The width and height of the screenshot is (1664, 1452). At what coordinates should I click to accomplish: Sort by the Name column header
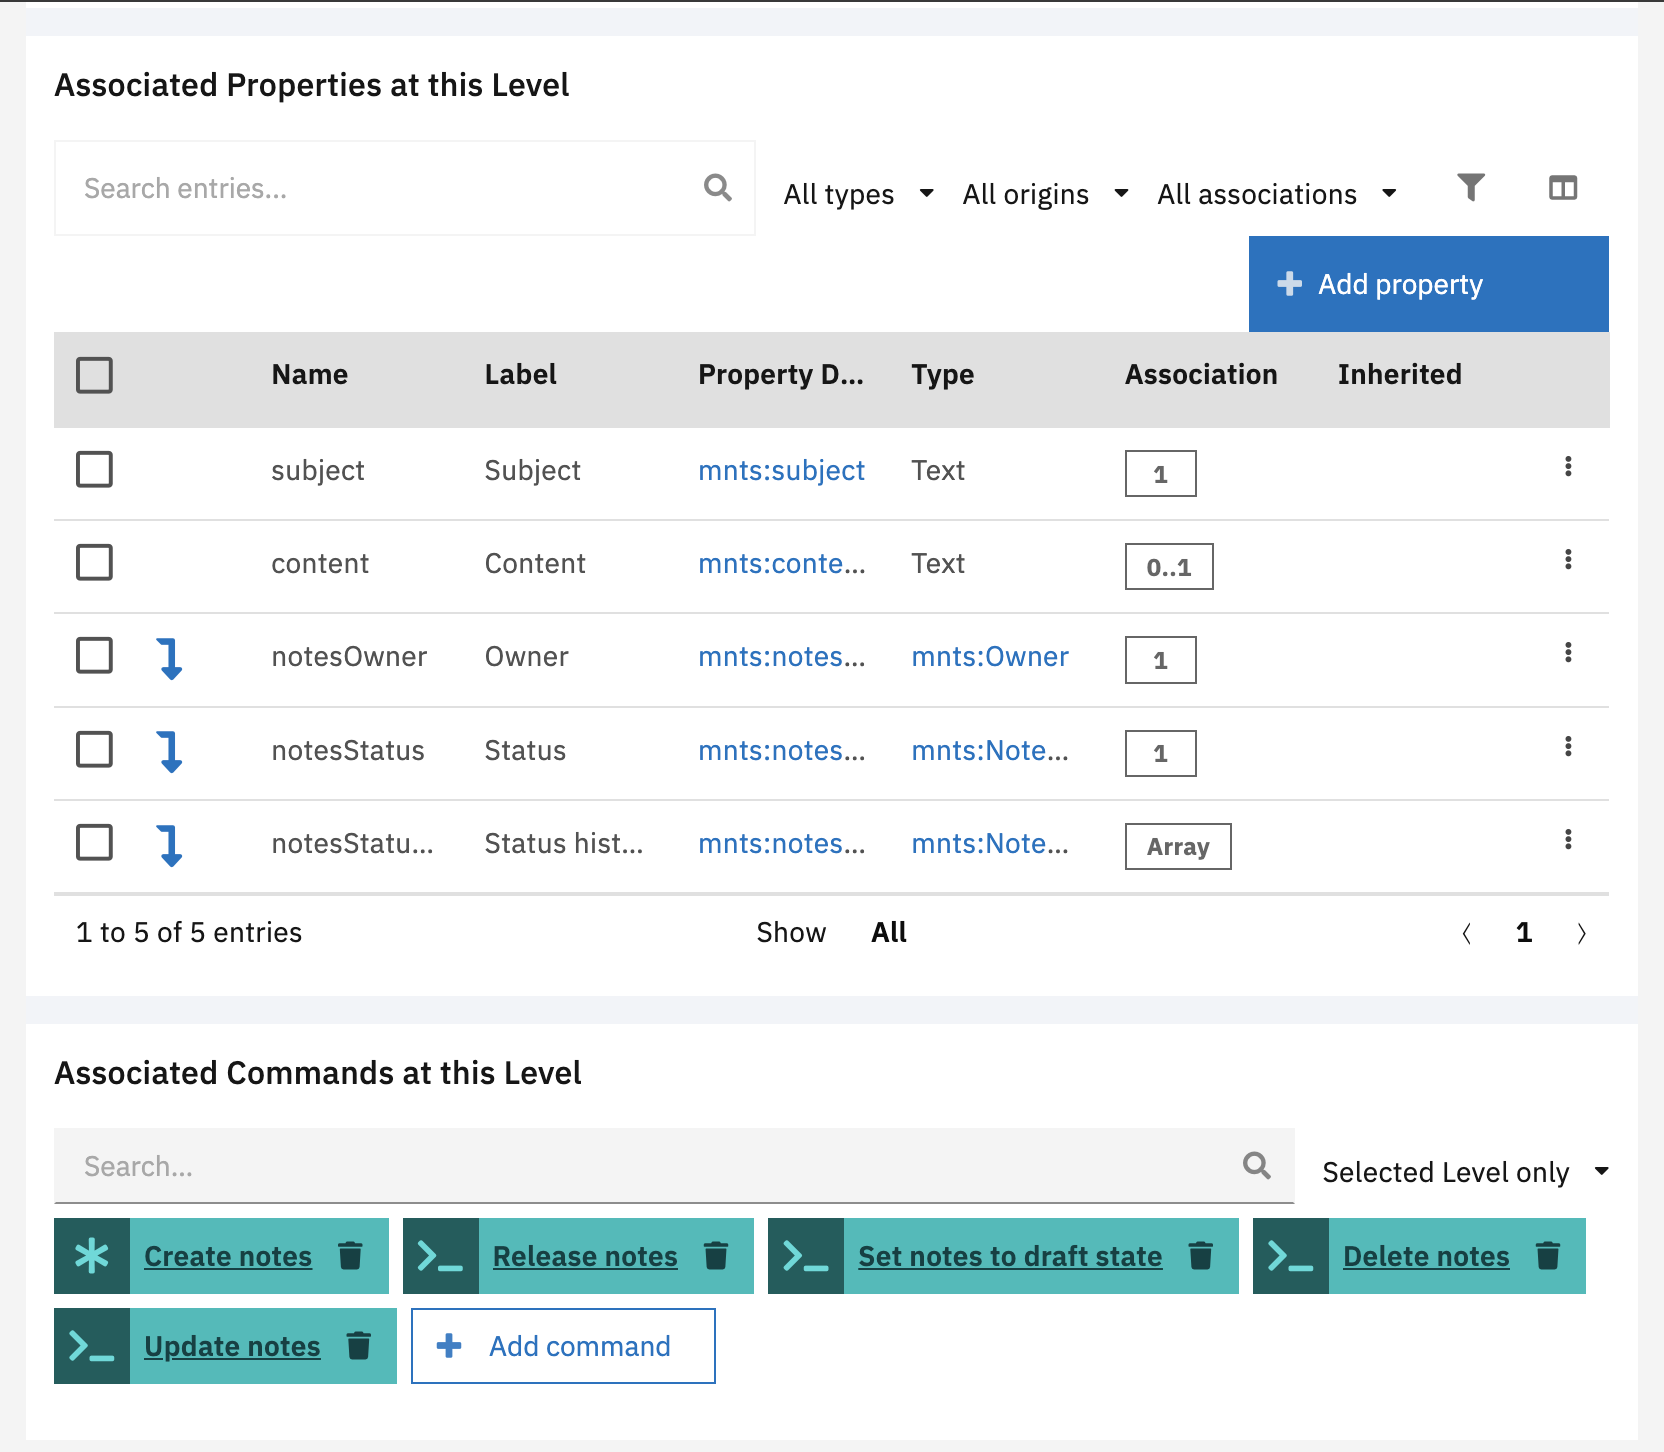coord(310,375)
